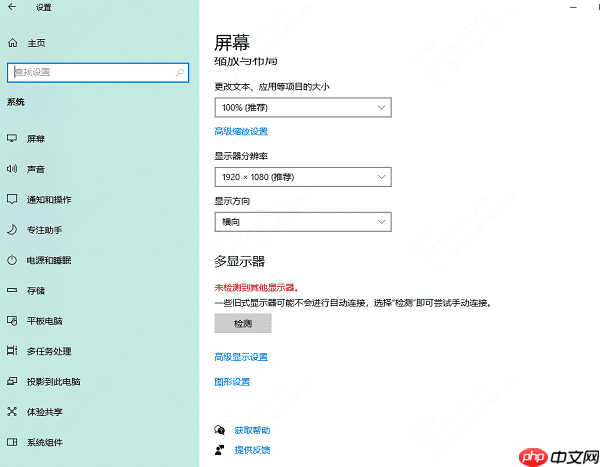This screenshot has width=600, height=467.
Task: Click the 显示器分辨率 label
Action: [x=241, y=156]
